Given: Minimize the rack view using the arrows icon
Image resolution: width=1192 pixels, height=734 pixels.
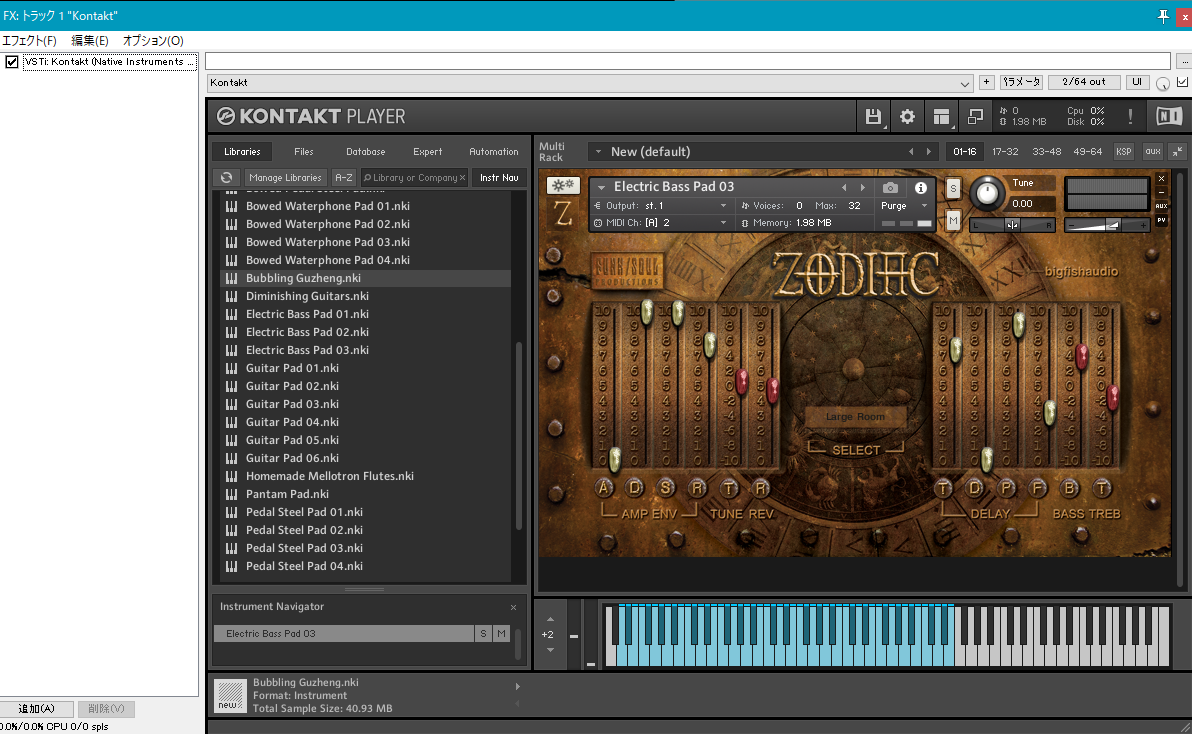Looking at the screenshot, I should [x=1177, y=151].
